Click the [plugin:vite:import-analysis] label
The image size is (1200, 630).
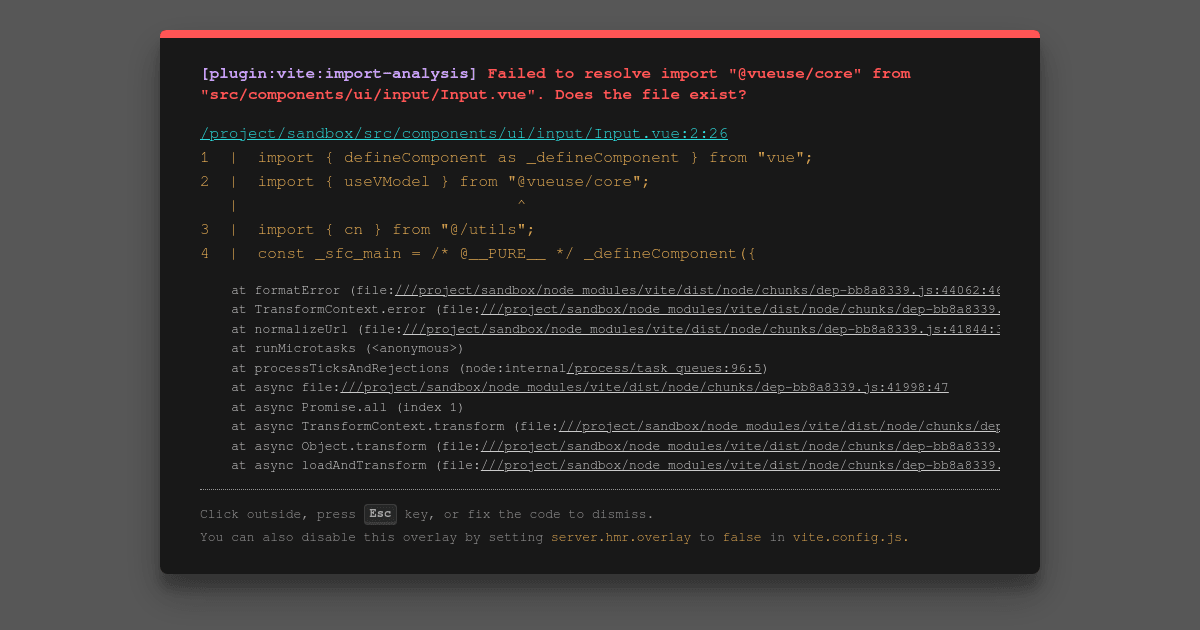(339, 74)
